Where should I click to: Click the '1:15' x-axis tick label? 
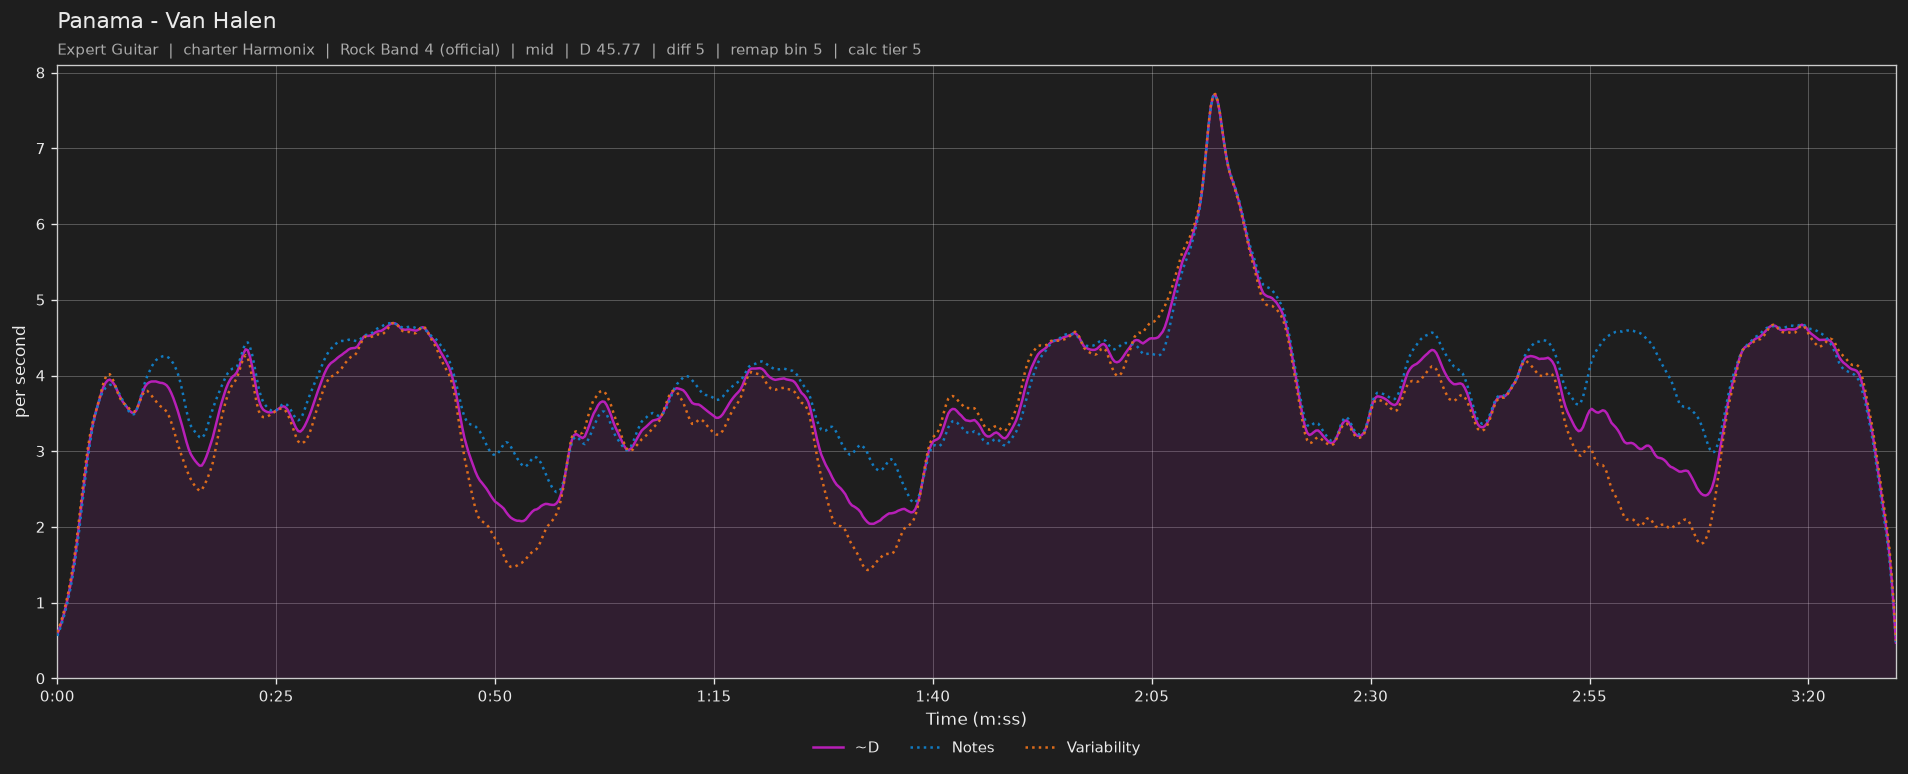(x=714, y=696)
